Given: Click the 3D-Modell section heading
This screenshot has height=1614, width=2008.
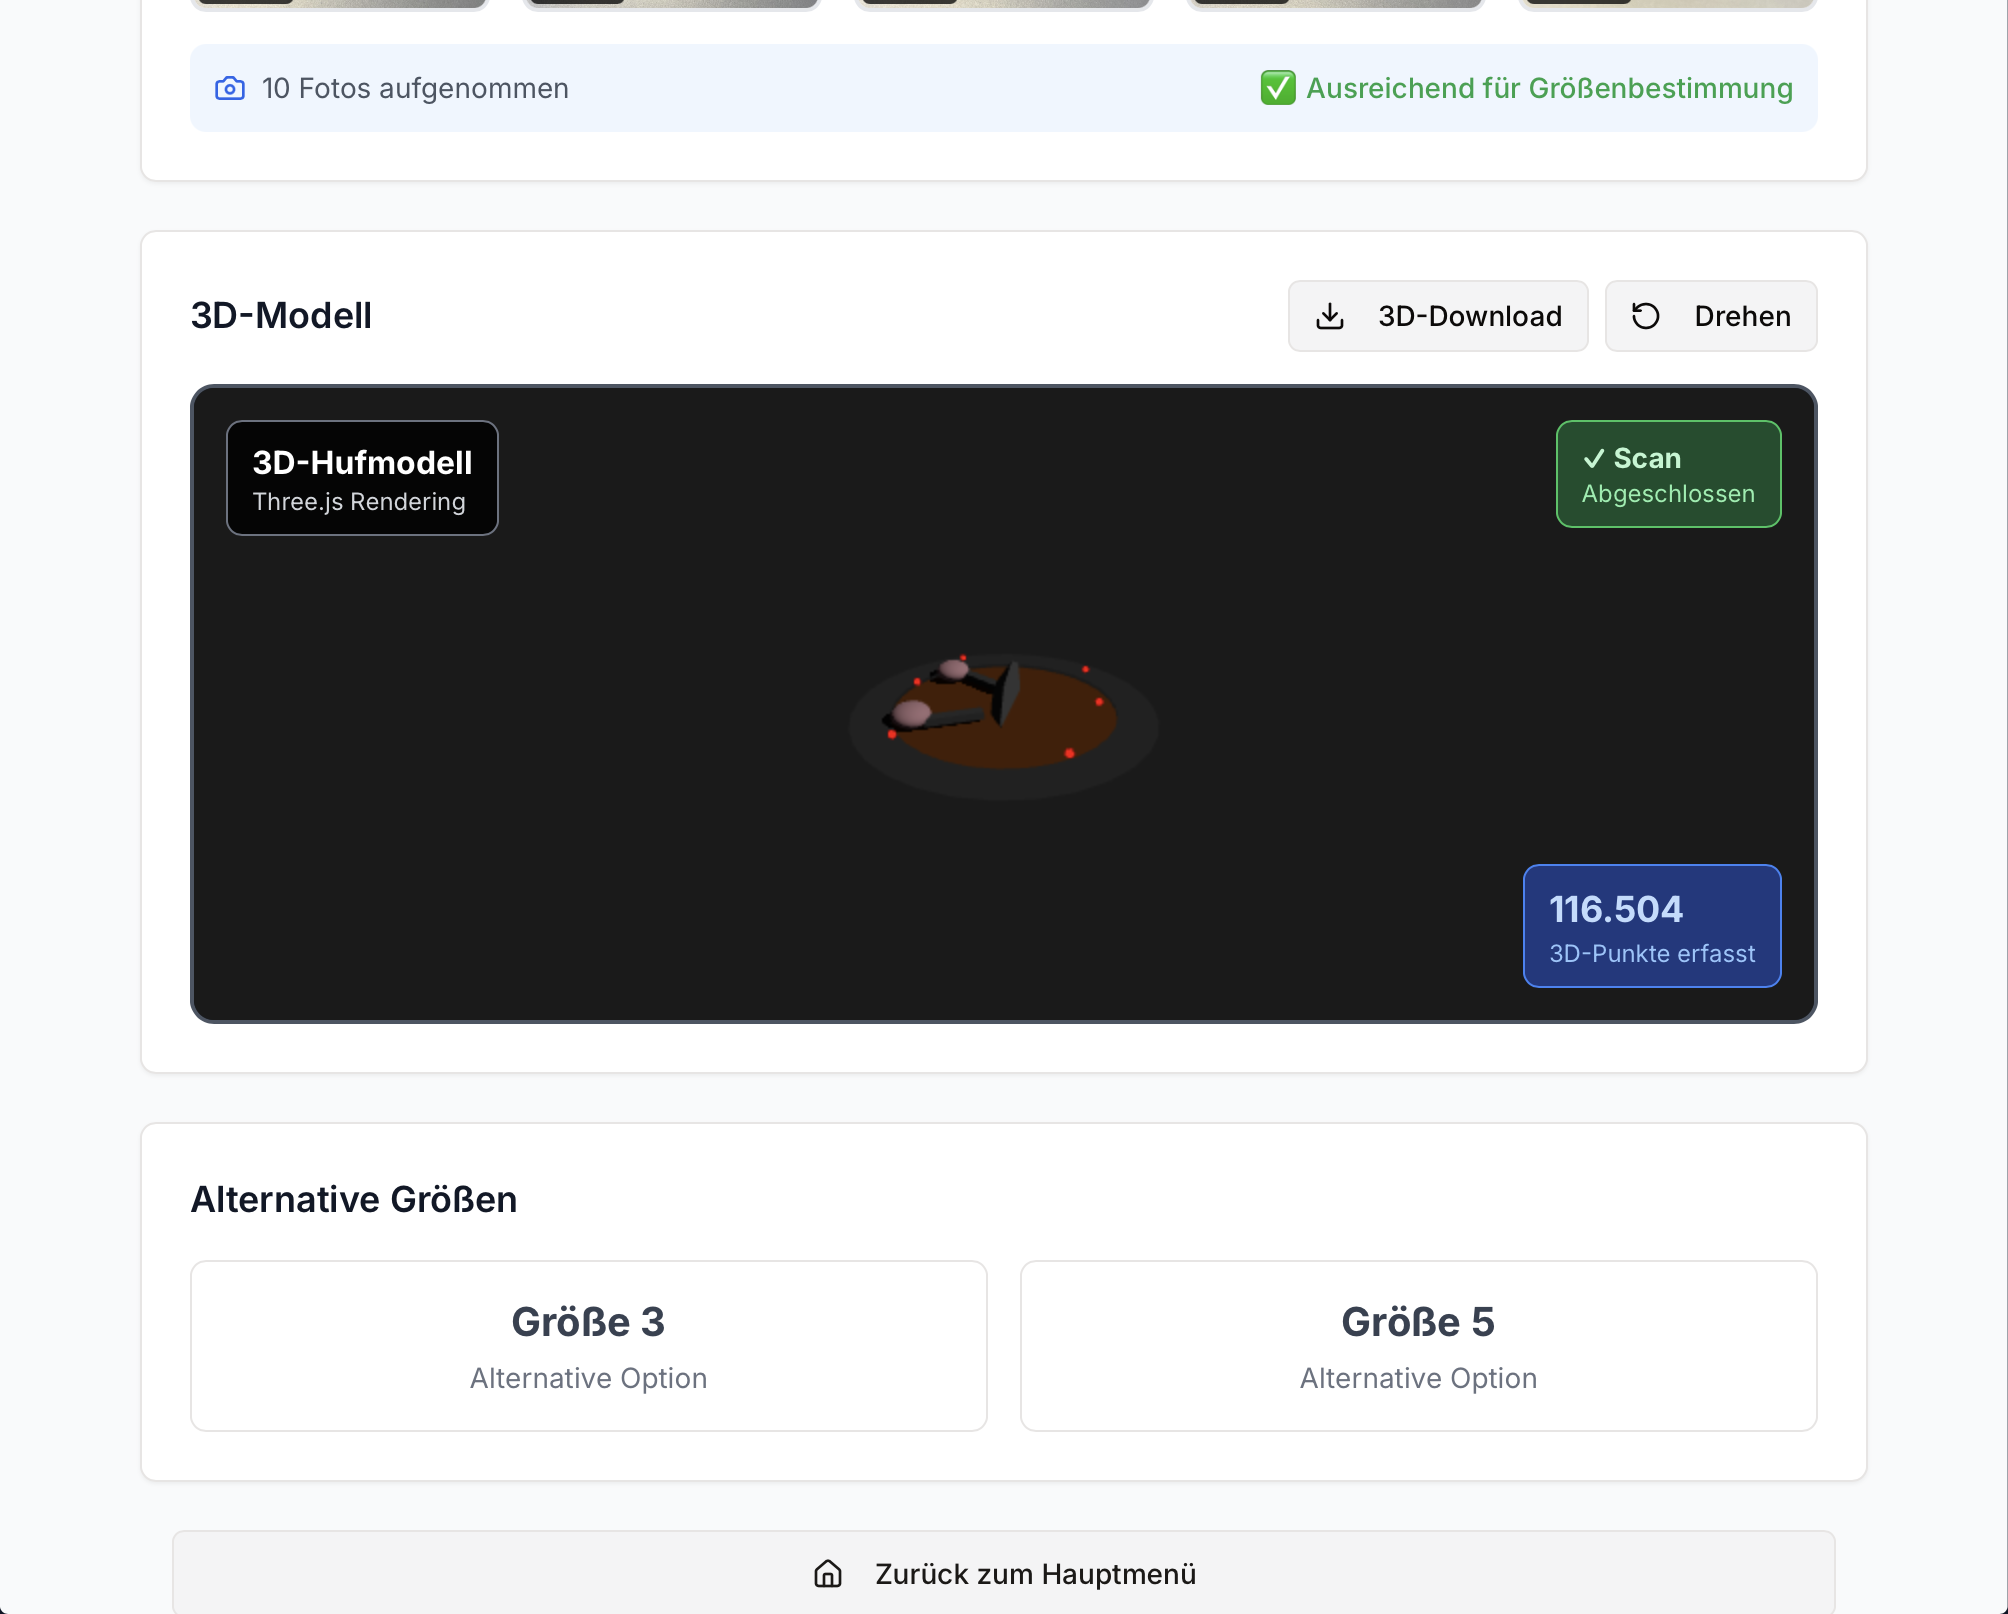Looking at the screenshot, I should [x=281, y=316].
